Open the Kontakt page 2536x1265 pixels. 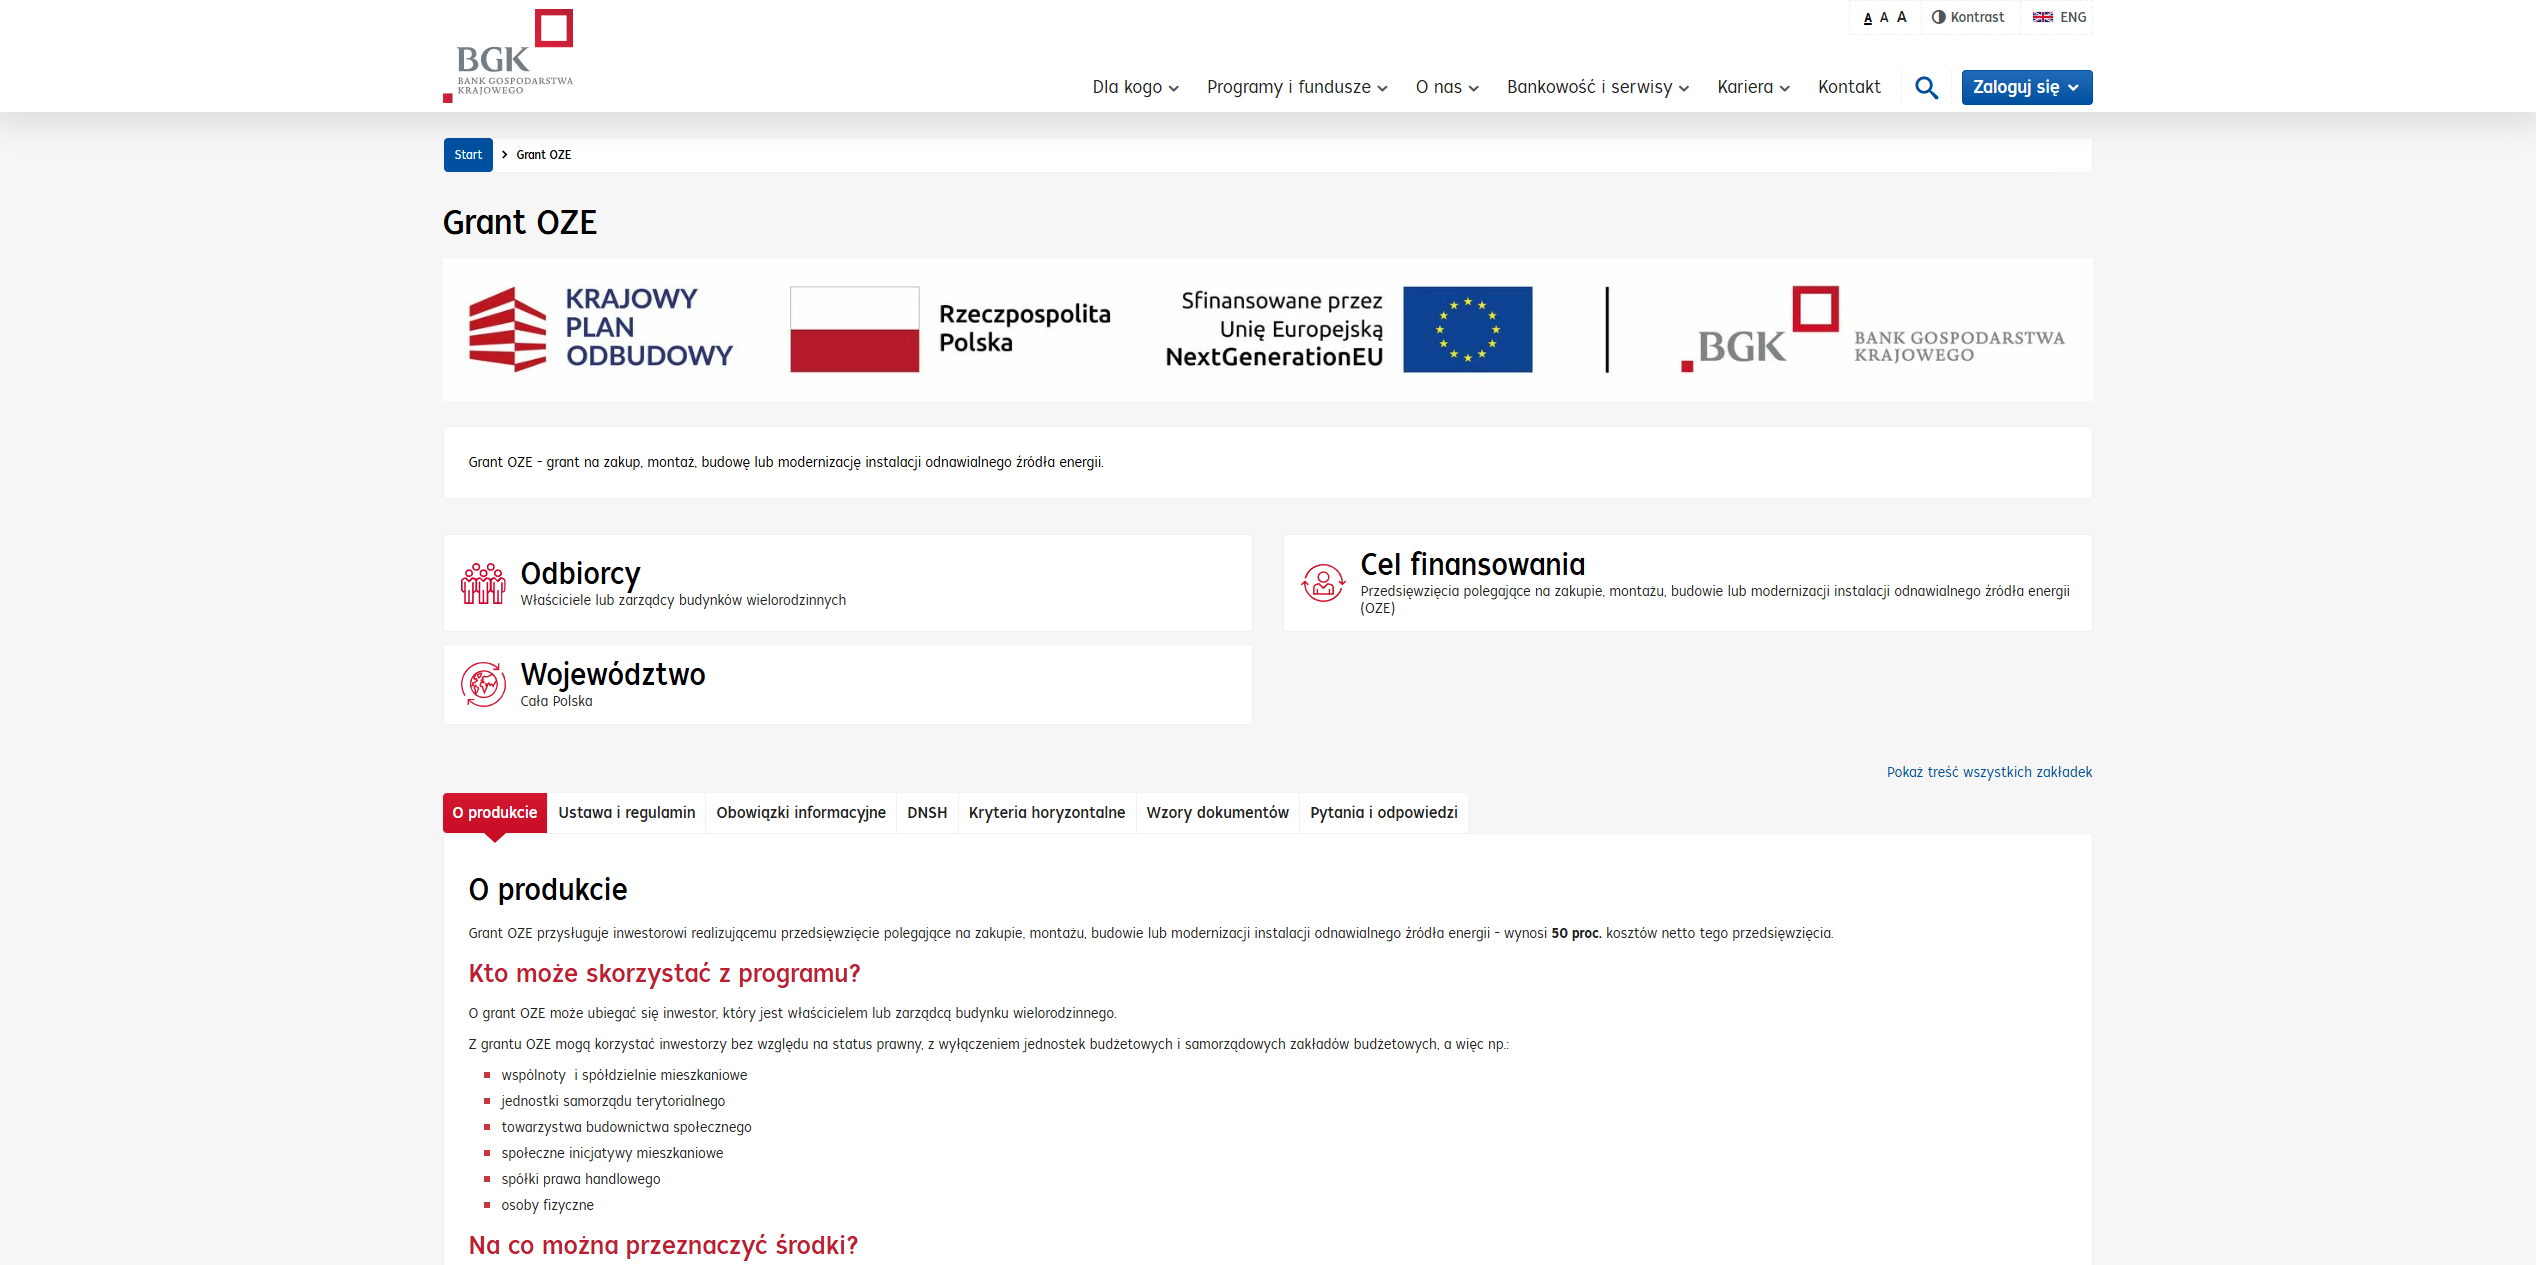(1849, 87)
